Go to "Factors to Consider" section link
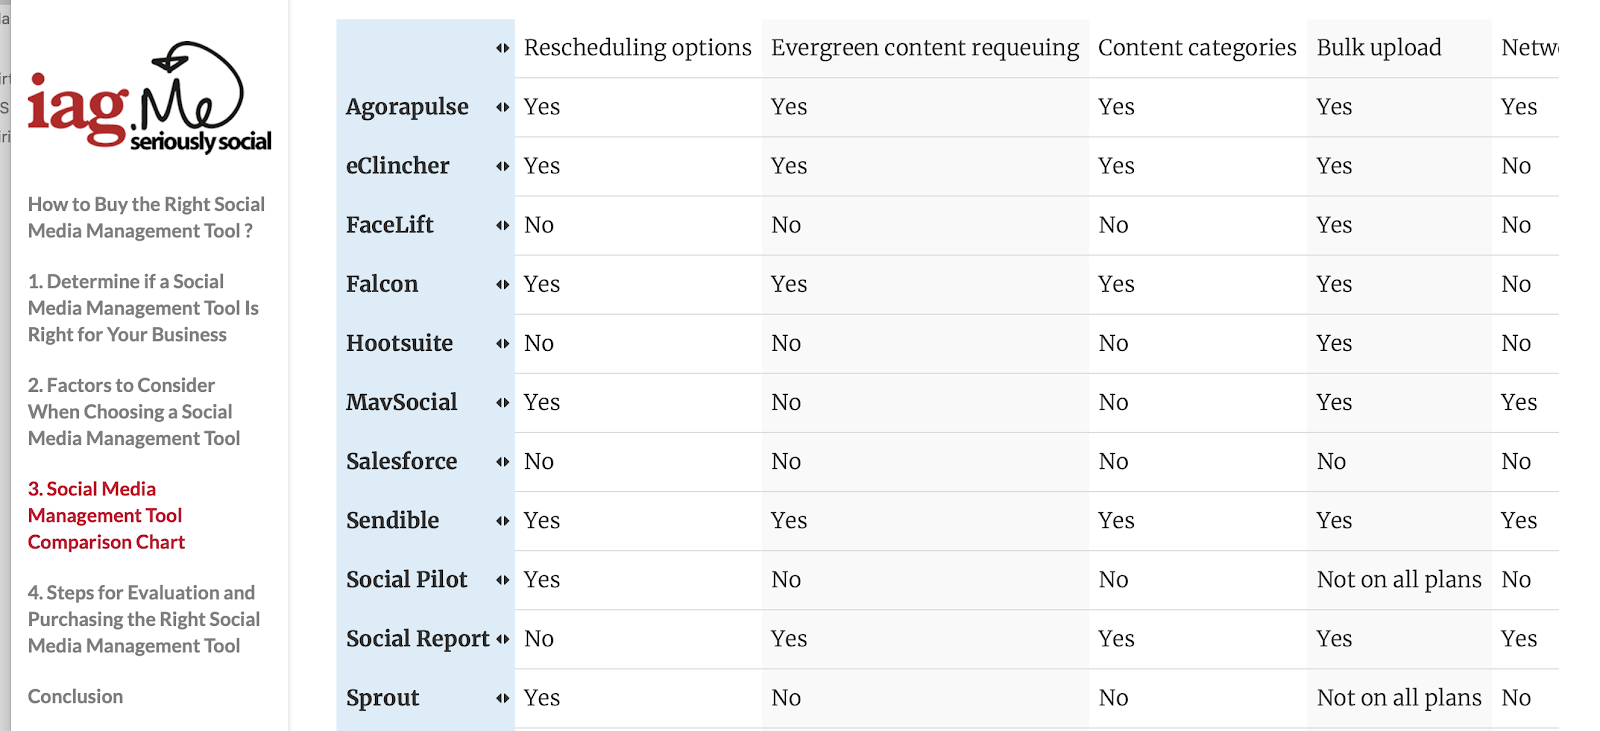 (134, 411)
